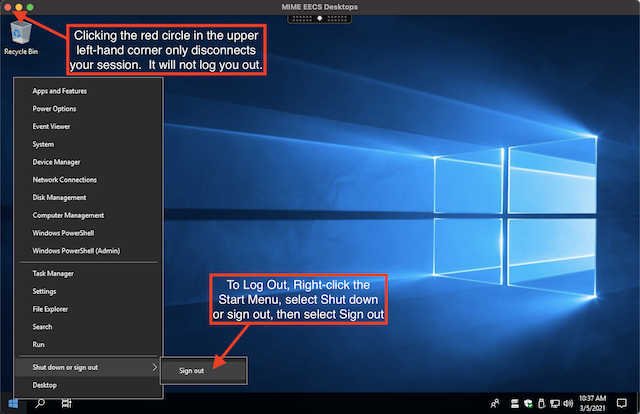640x414 pixels.
Task: Open the People icon in system tray
Action: [495, 403]
